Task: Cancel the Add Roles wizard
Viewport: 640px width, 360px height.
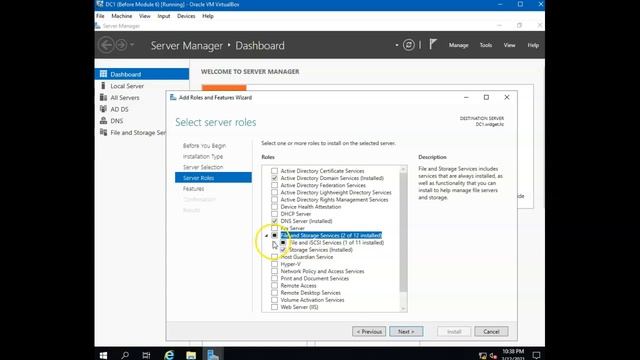Action: point(491,331)
